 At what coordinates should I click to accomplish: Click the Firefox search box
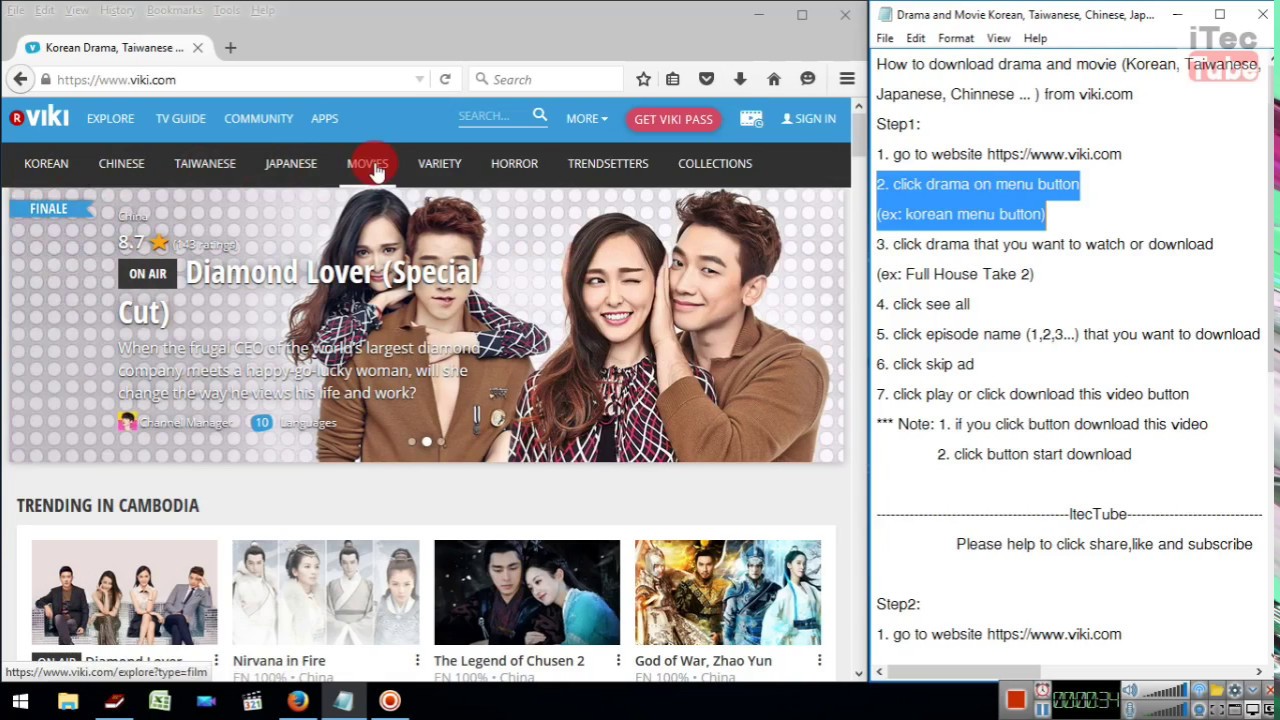[x=545, y=79]
